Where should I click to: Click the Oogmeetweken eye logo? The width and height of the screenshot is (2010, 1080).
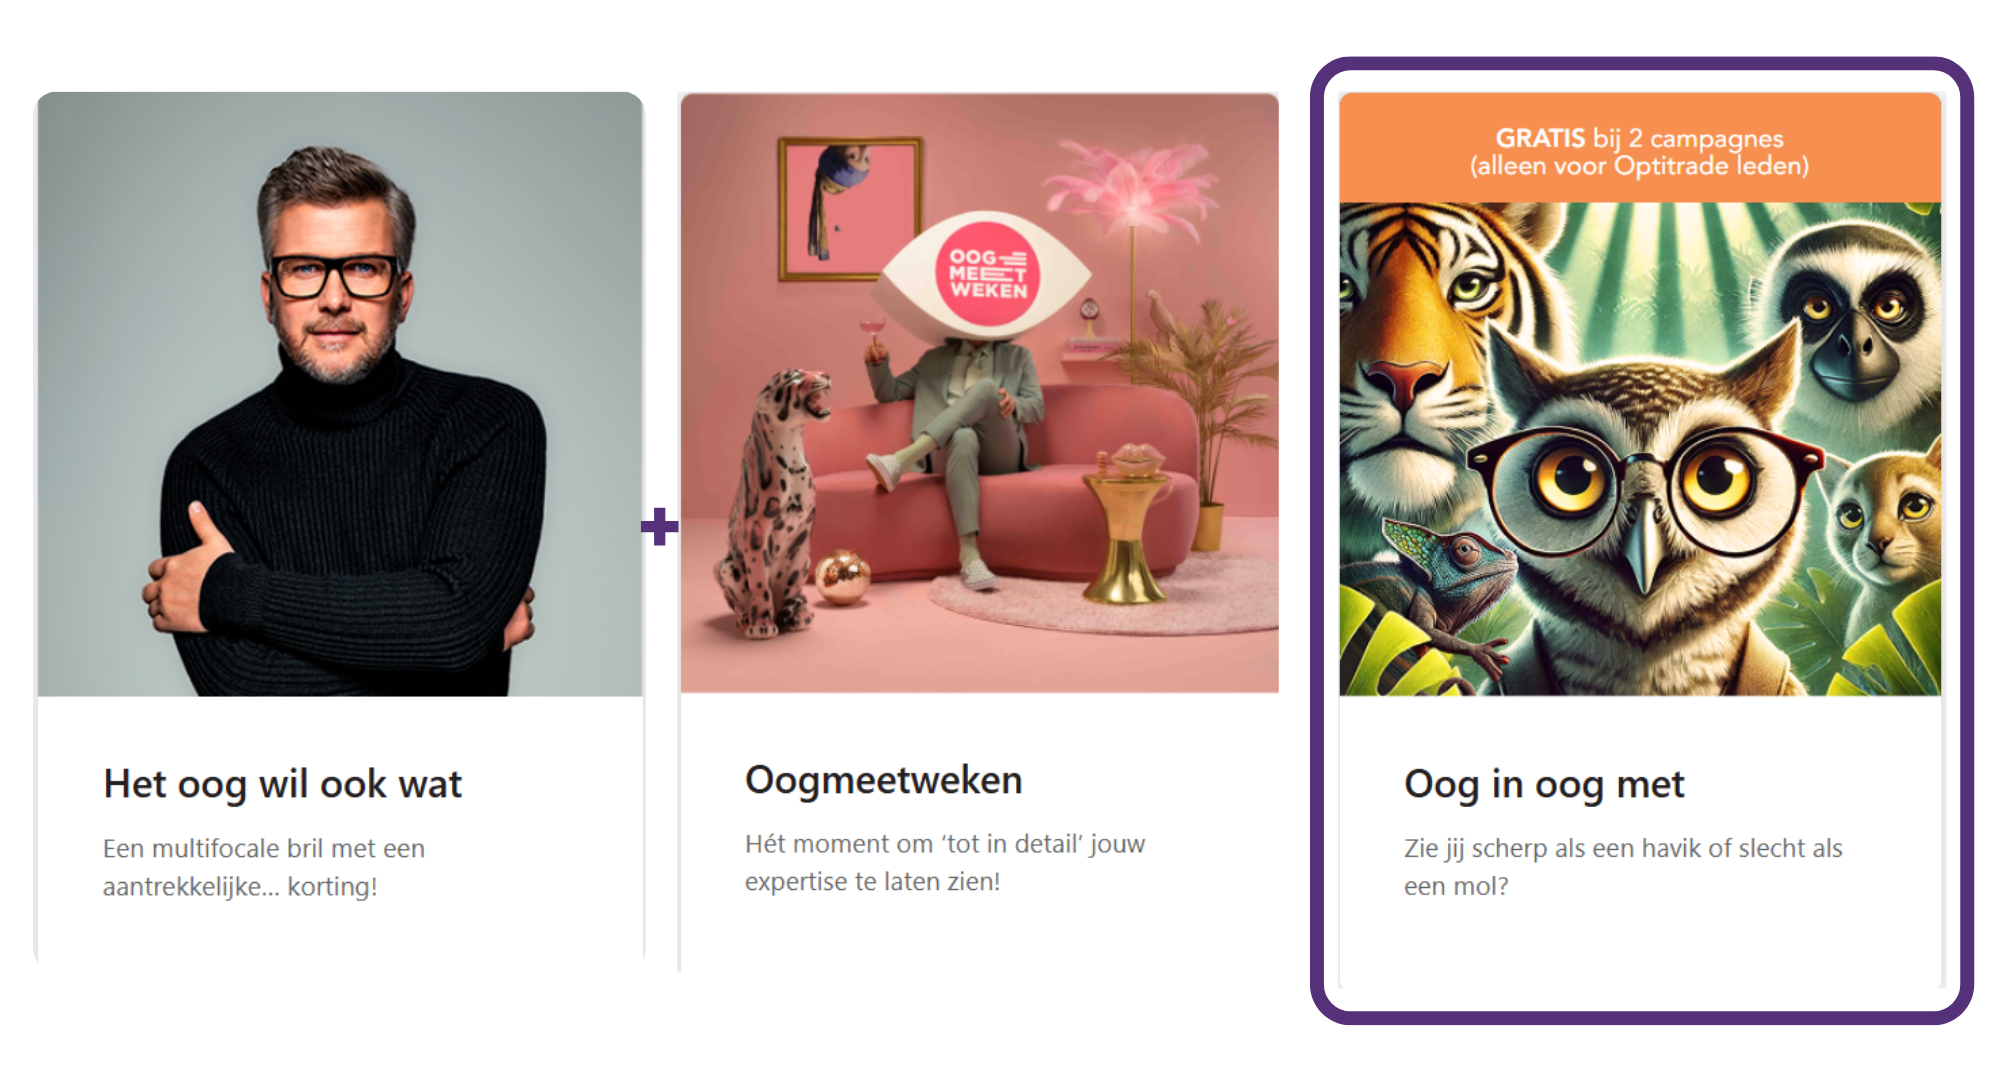[985, 272]
